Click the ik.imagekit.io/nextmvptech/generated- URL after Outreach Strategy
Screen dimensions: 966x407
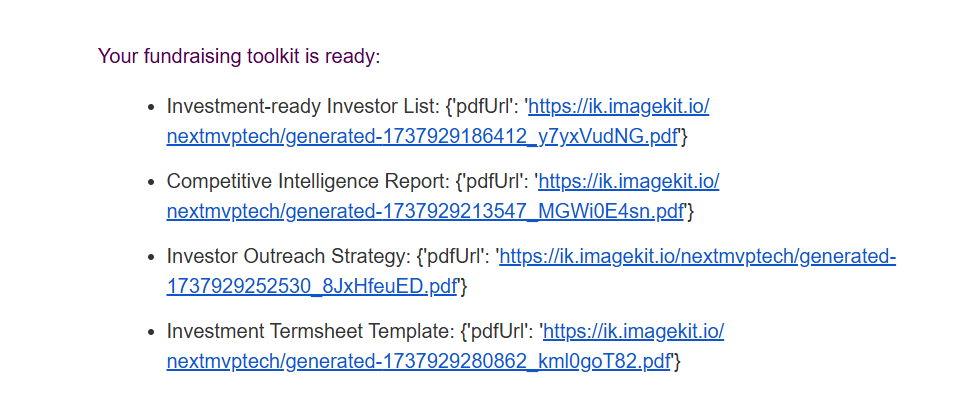pyautogui.click(x=697, y=257)
